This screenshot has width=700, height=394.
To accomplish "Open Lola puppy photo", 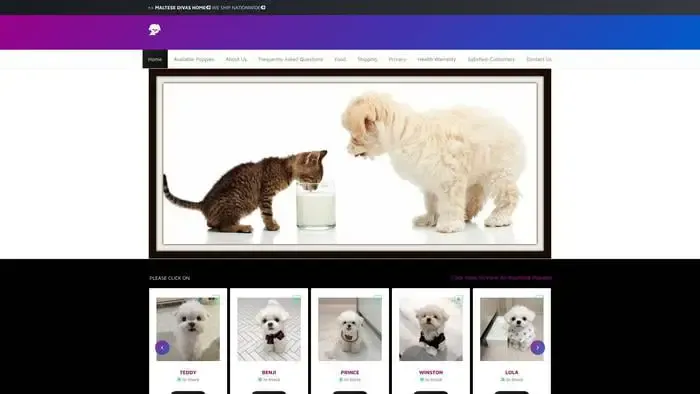I will [x=512, y=329].
